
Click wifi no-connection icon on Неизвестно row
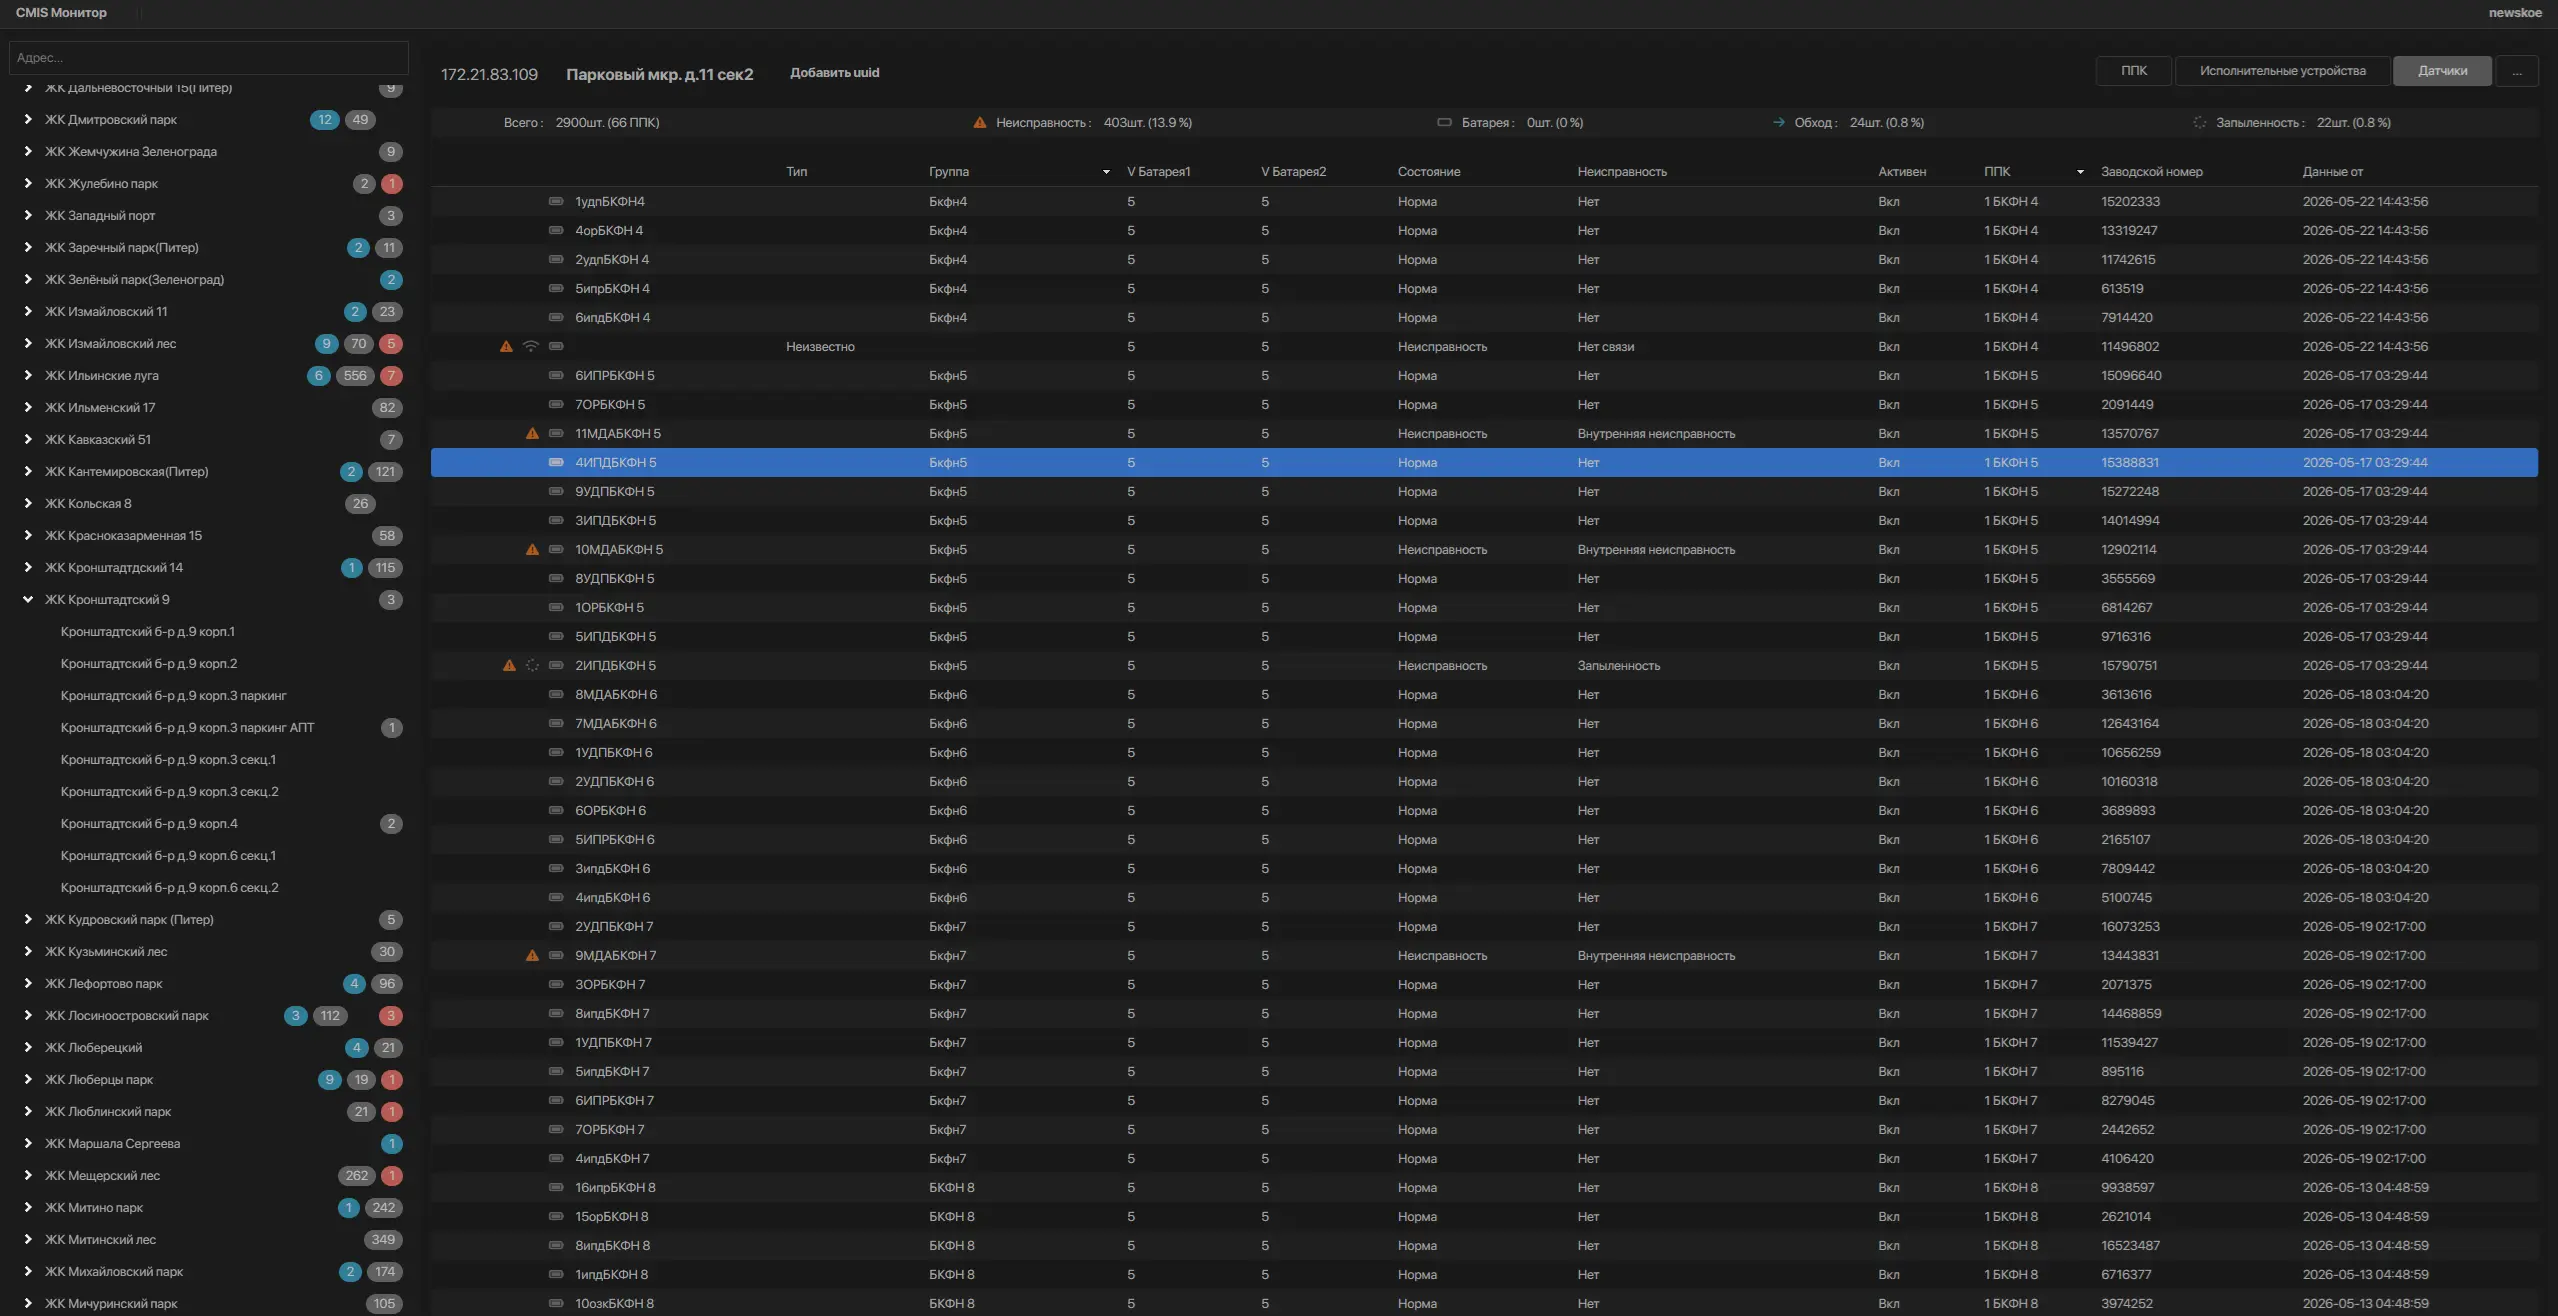tap(531, 347)
